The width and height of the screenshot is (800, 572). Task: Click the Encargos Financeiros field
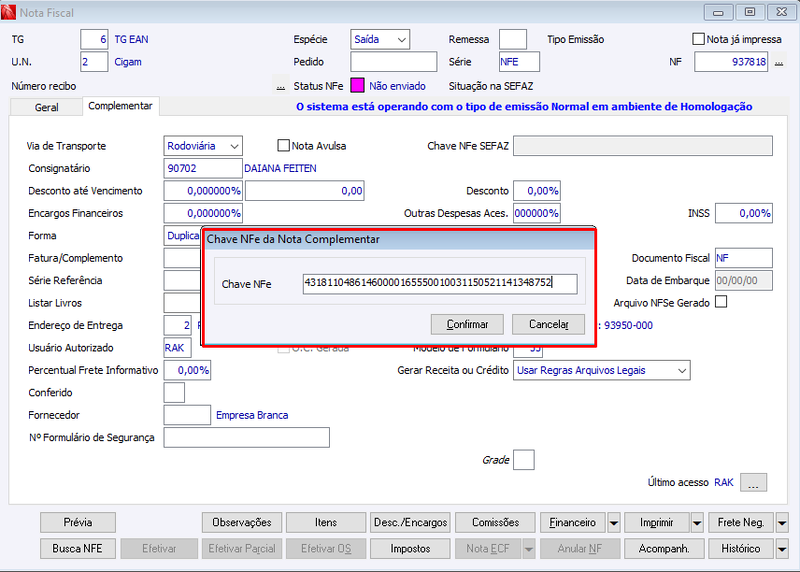(203, 213)
